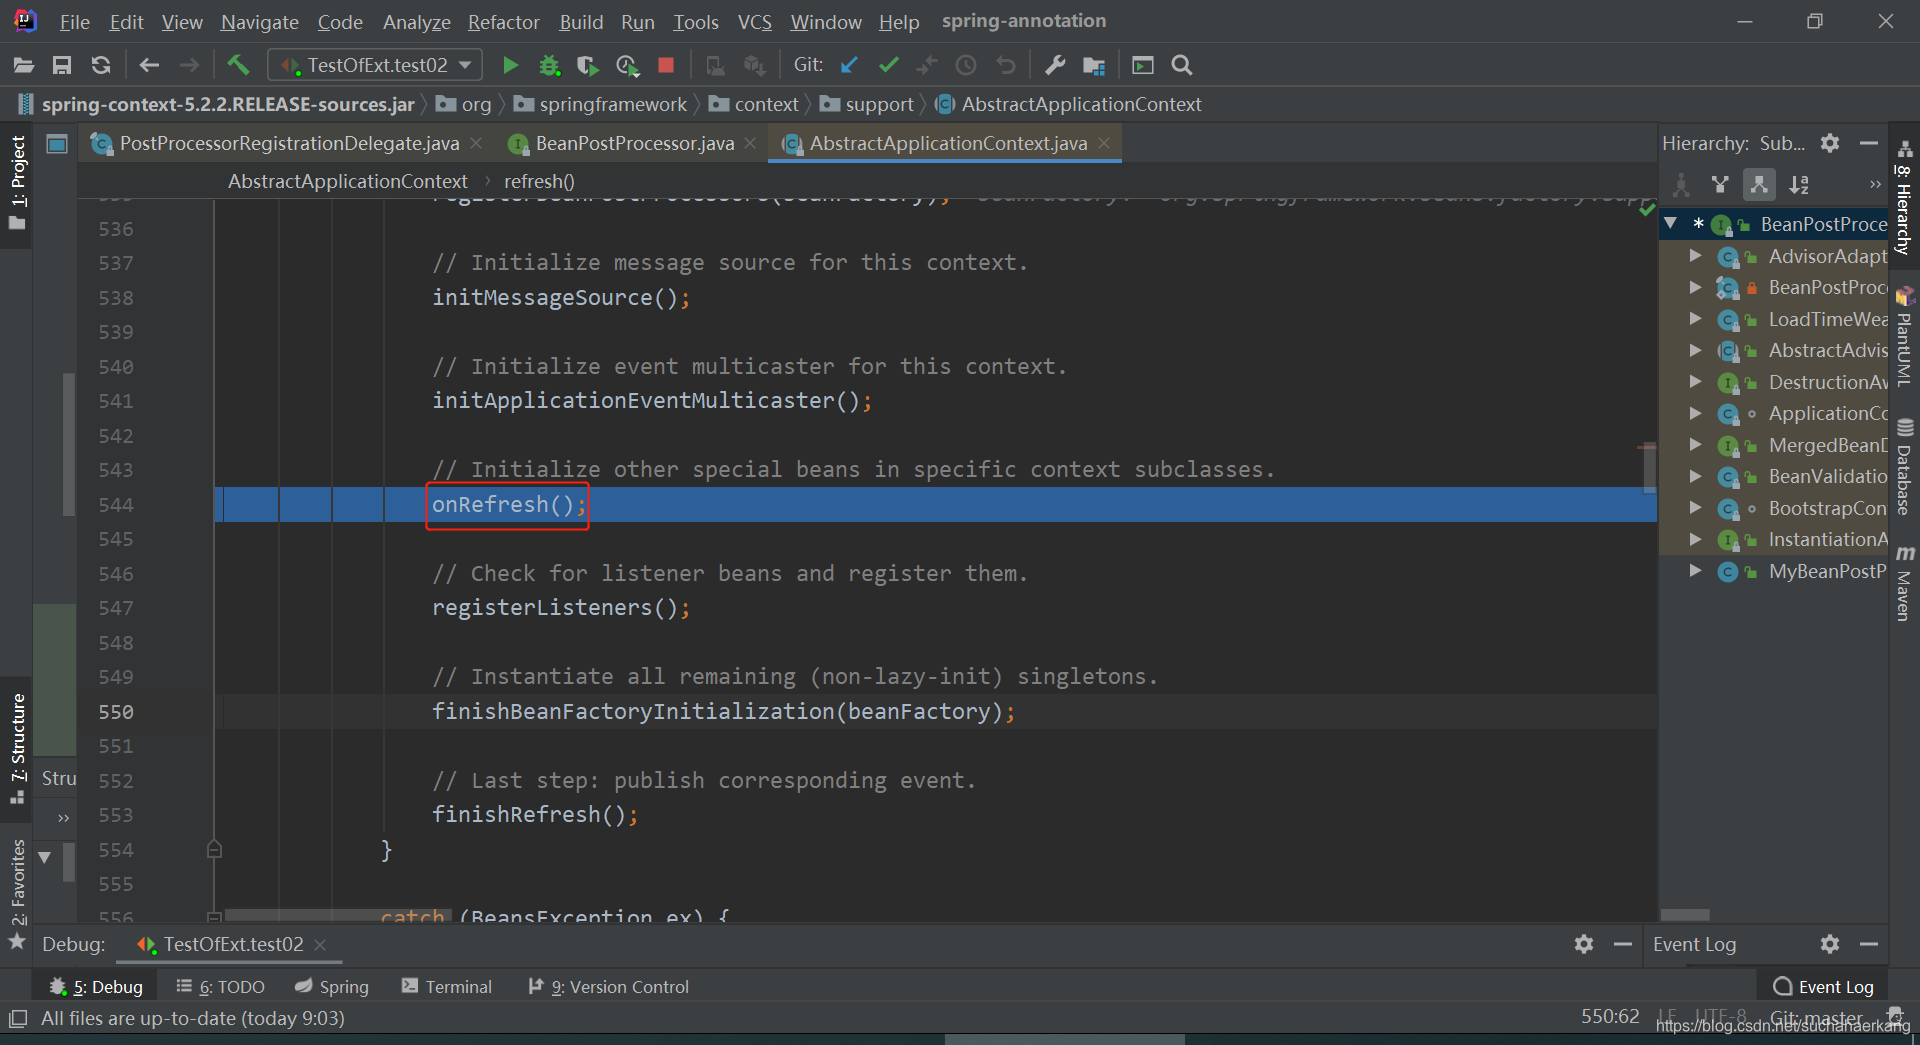Start debugging with the bug icon
Image resolution: width=1920 pixels, height=1045 pixels.
click(x=549, y=66)
